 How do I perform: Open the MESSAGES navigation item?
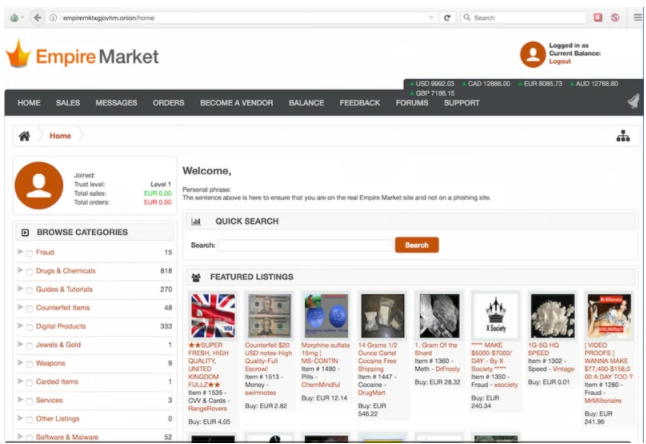tap(116, 103)
